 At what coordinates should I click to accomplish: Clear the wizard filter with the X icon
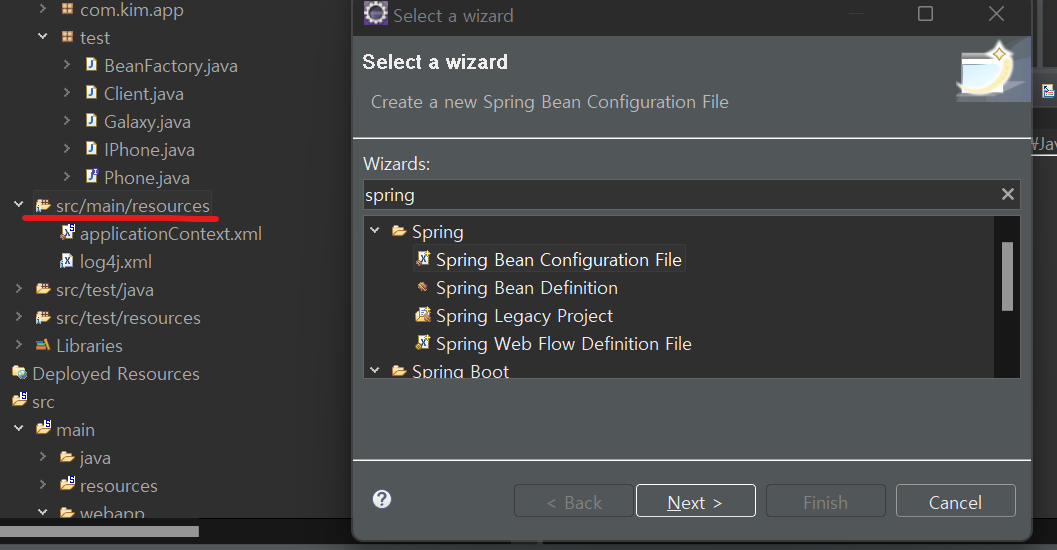(x=1008, y=194)
